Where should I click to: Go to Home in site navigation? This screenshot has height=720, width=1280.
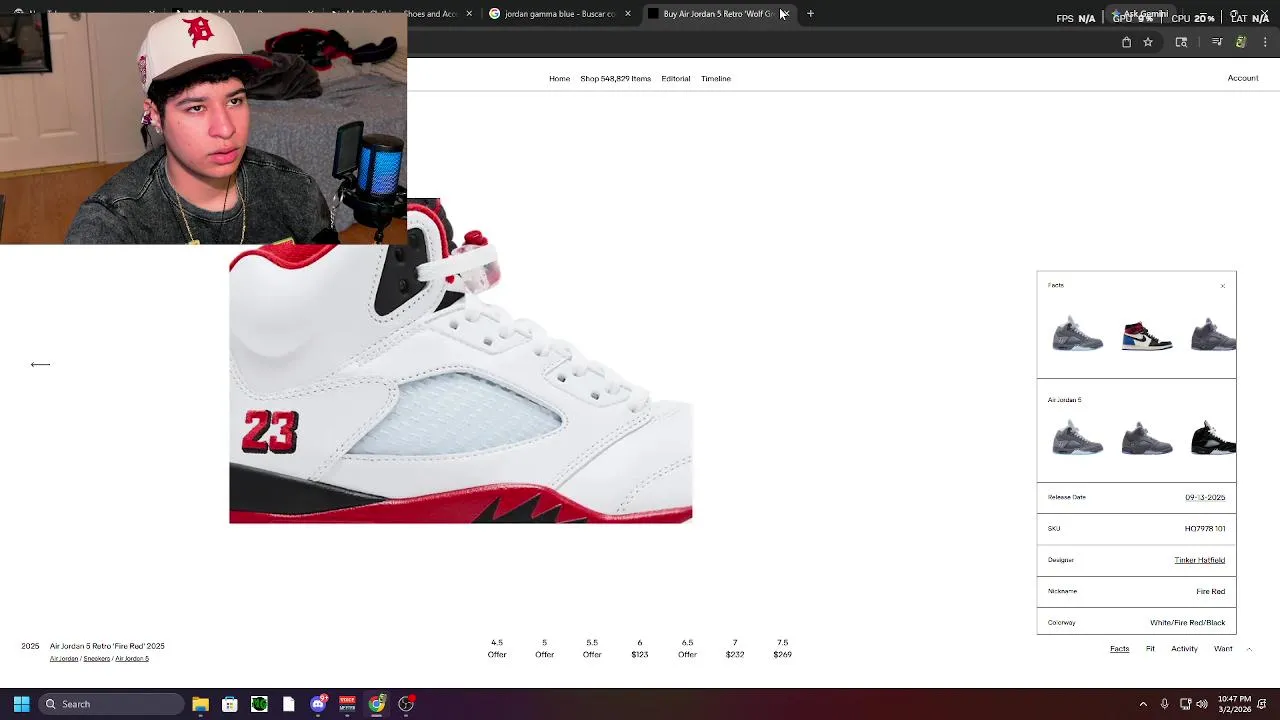point(559,78)
